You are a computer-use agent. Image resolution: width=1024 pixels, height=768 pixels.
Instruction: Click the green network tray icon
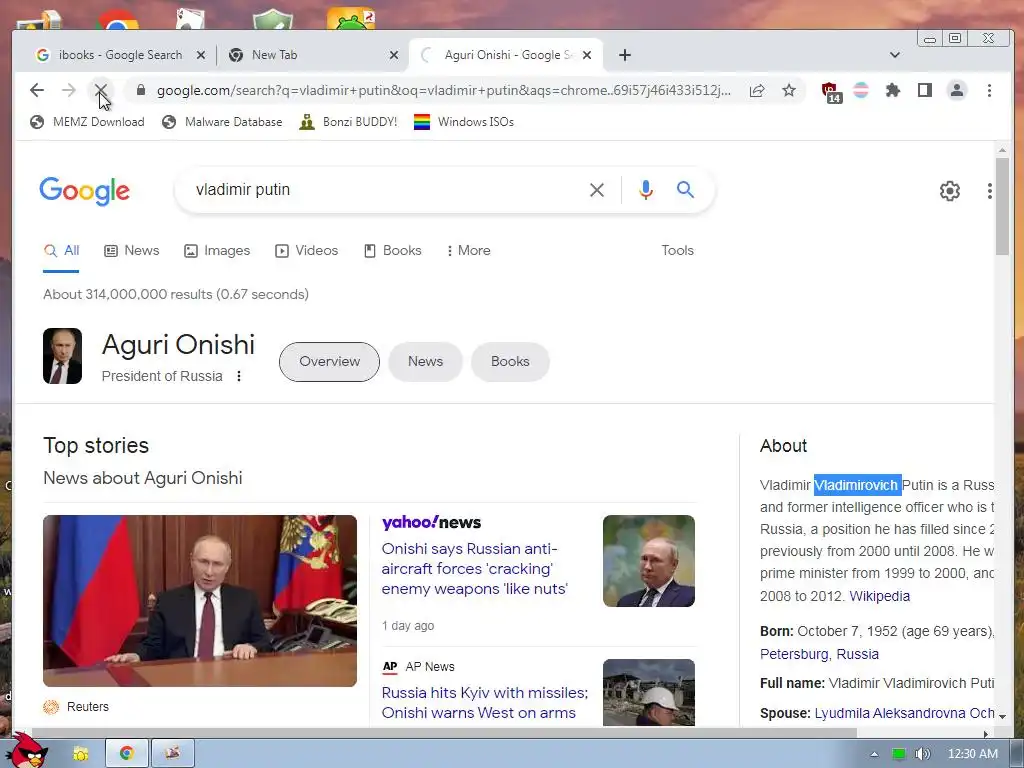point(899,754)
